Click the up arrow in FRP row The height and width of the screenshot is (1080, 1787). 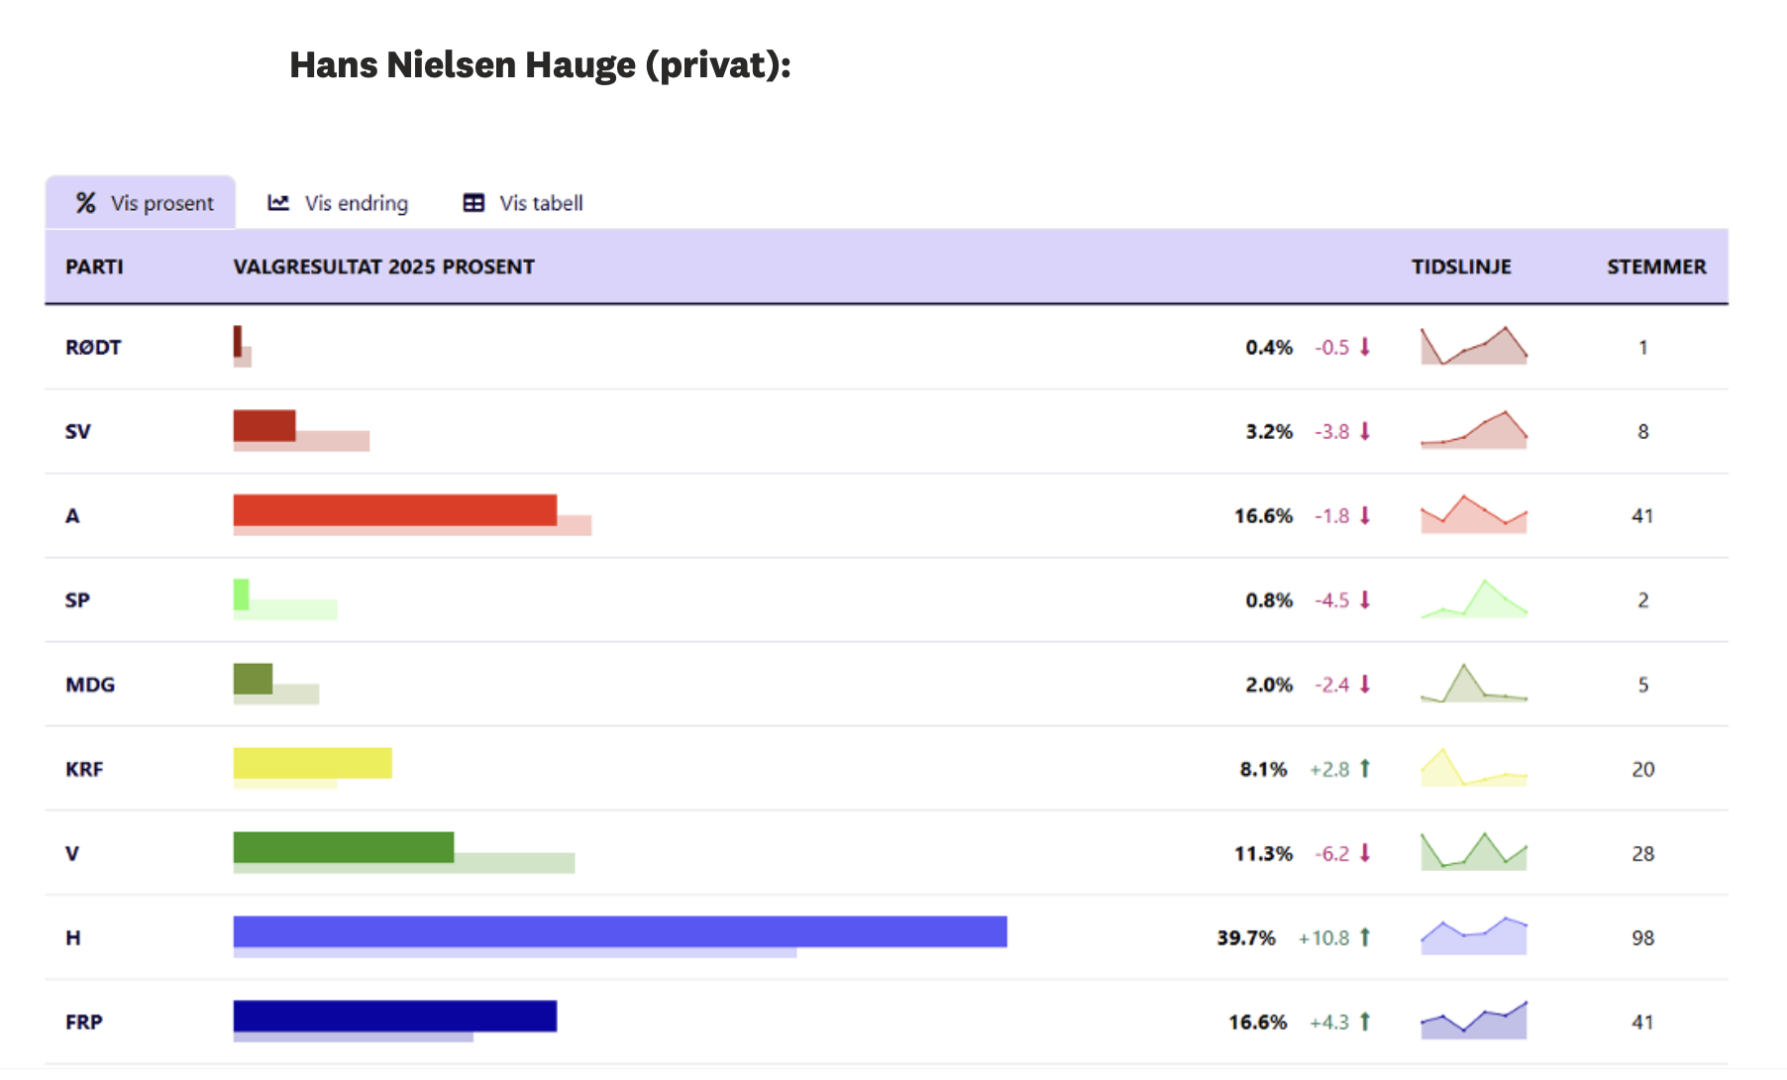click(1365, 1021)
